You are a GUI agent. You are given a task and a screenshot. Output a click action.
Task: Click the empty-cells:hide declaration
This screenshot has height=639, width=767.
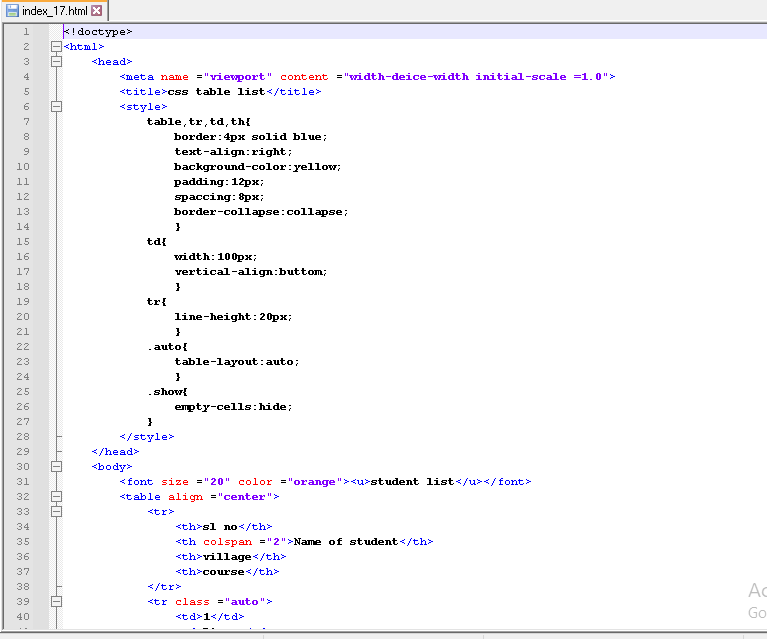coord(234,407)
